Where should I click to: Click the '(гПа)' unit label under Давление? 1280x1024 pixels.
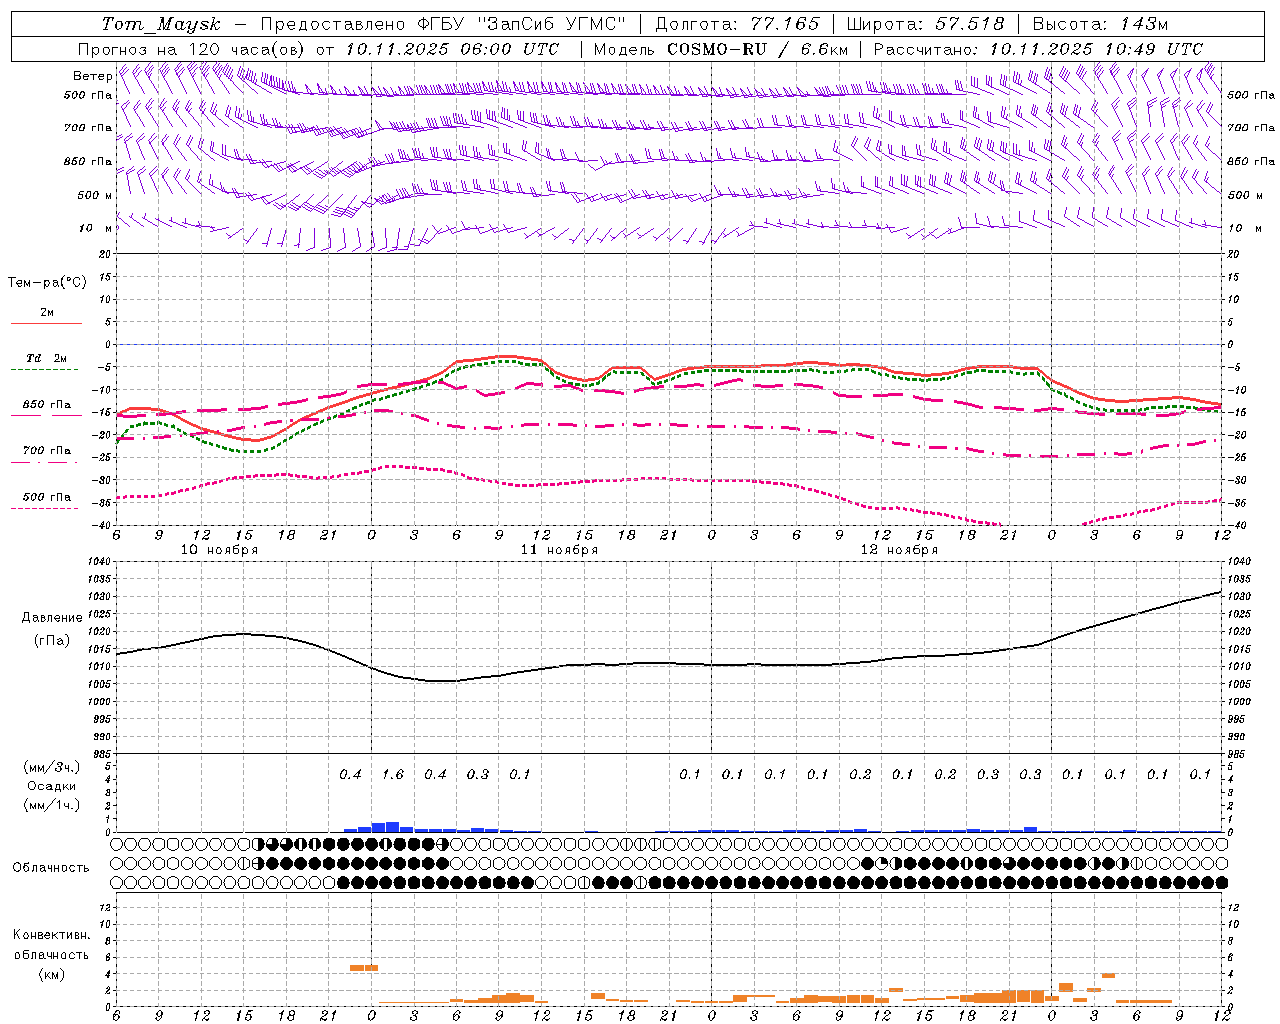(x=52, y=641)
